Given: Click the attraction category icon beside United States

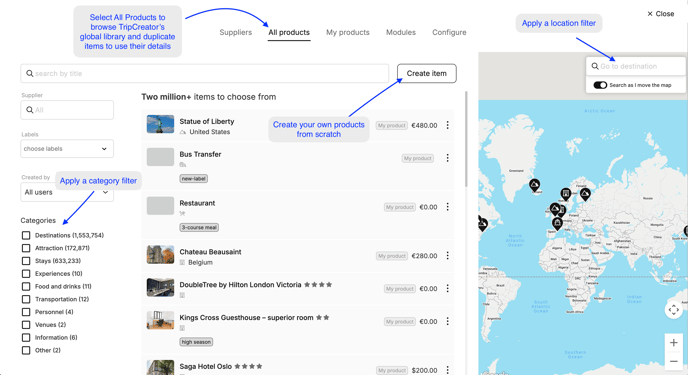Looking at the screenshot, I should [x=183, y=132].
